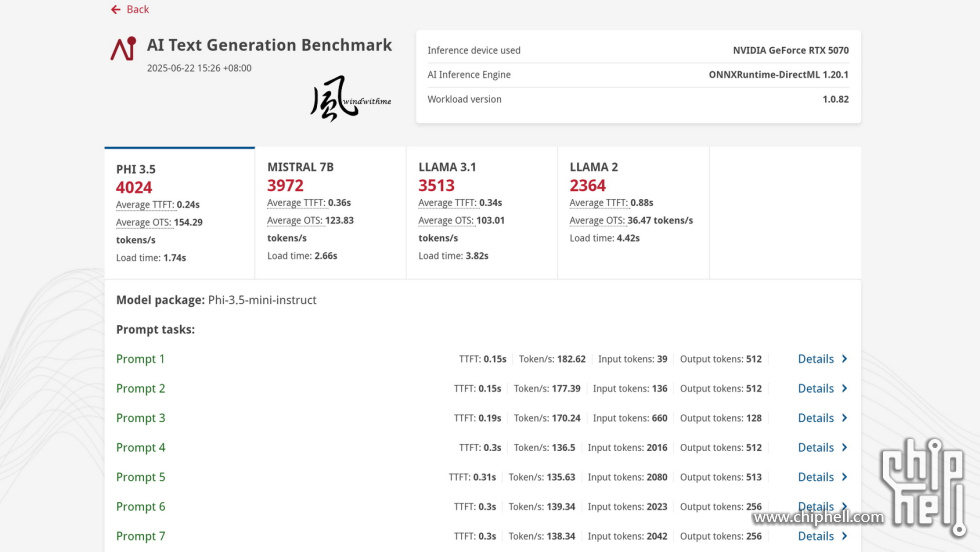980x552 pixels.
Task: Click the Prompt 4 label
Action: pyautogui.click(x=141, y=448)
